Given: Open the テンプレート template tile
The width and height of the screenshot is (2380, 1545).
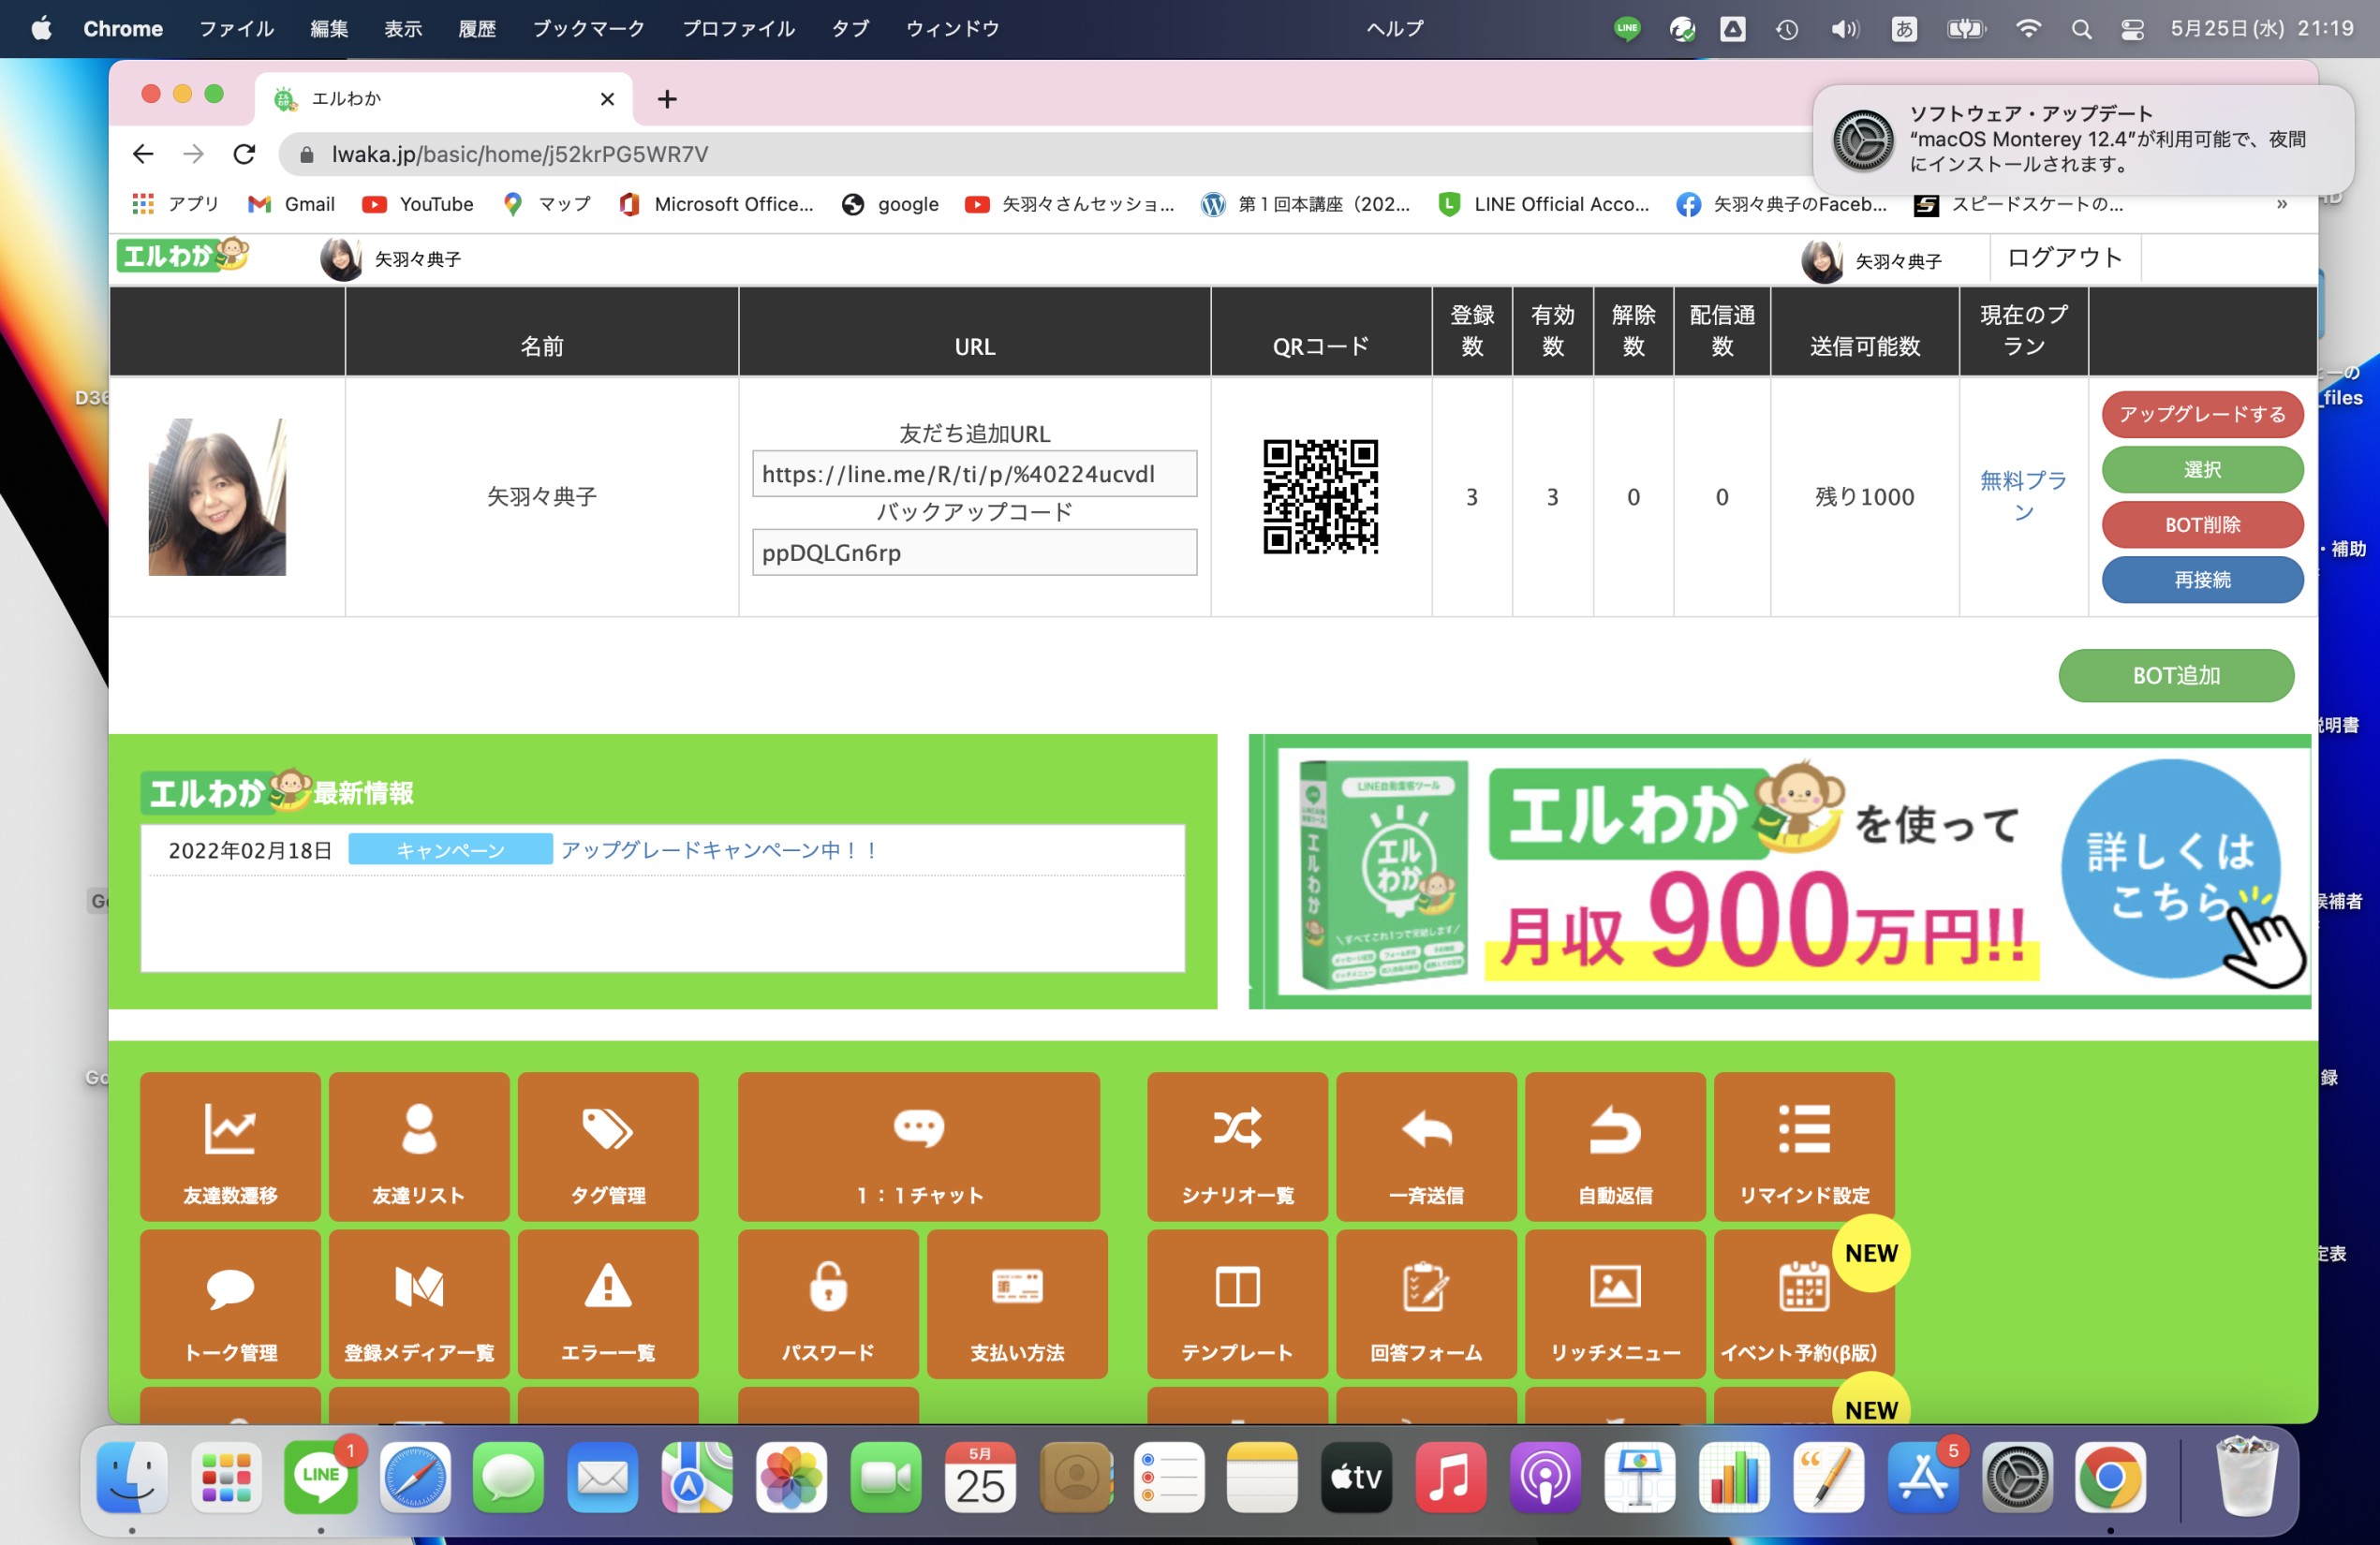Looking at the screenshot, I should [x=1237, y=1304].
